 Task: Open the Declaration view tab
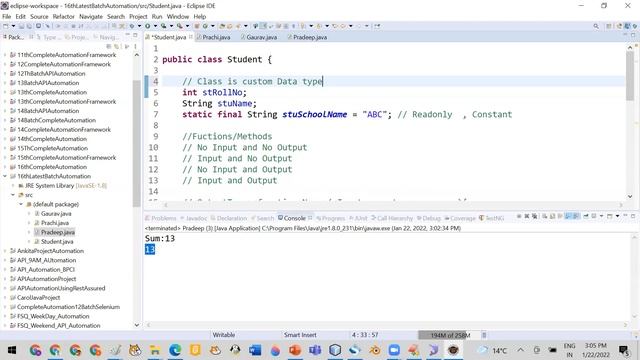point(229,218)
